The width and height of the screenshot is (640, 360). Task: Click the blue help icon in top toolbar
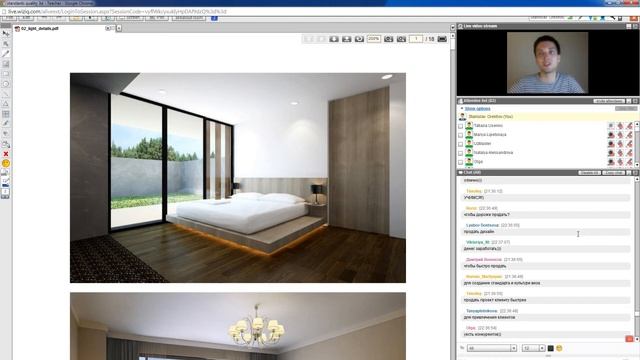(214, 18)
